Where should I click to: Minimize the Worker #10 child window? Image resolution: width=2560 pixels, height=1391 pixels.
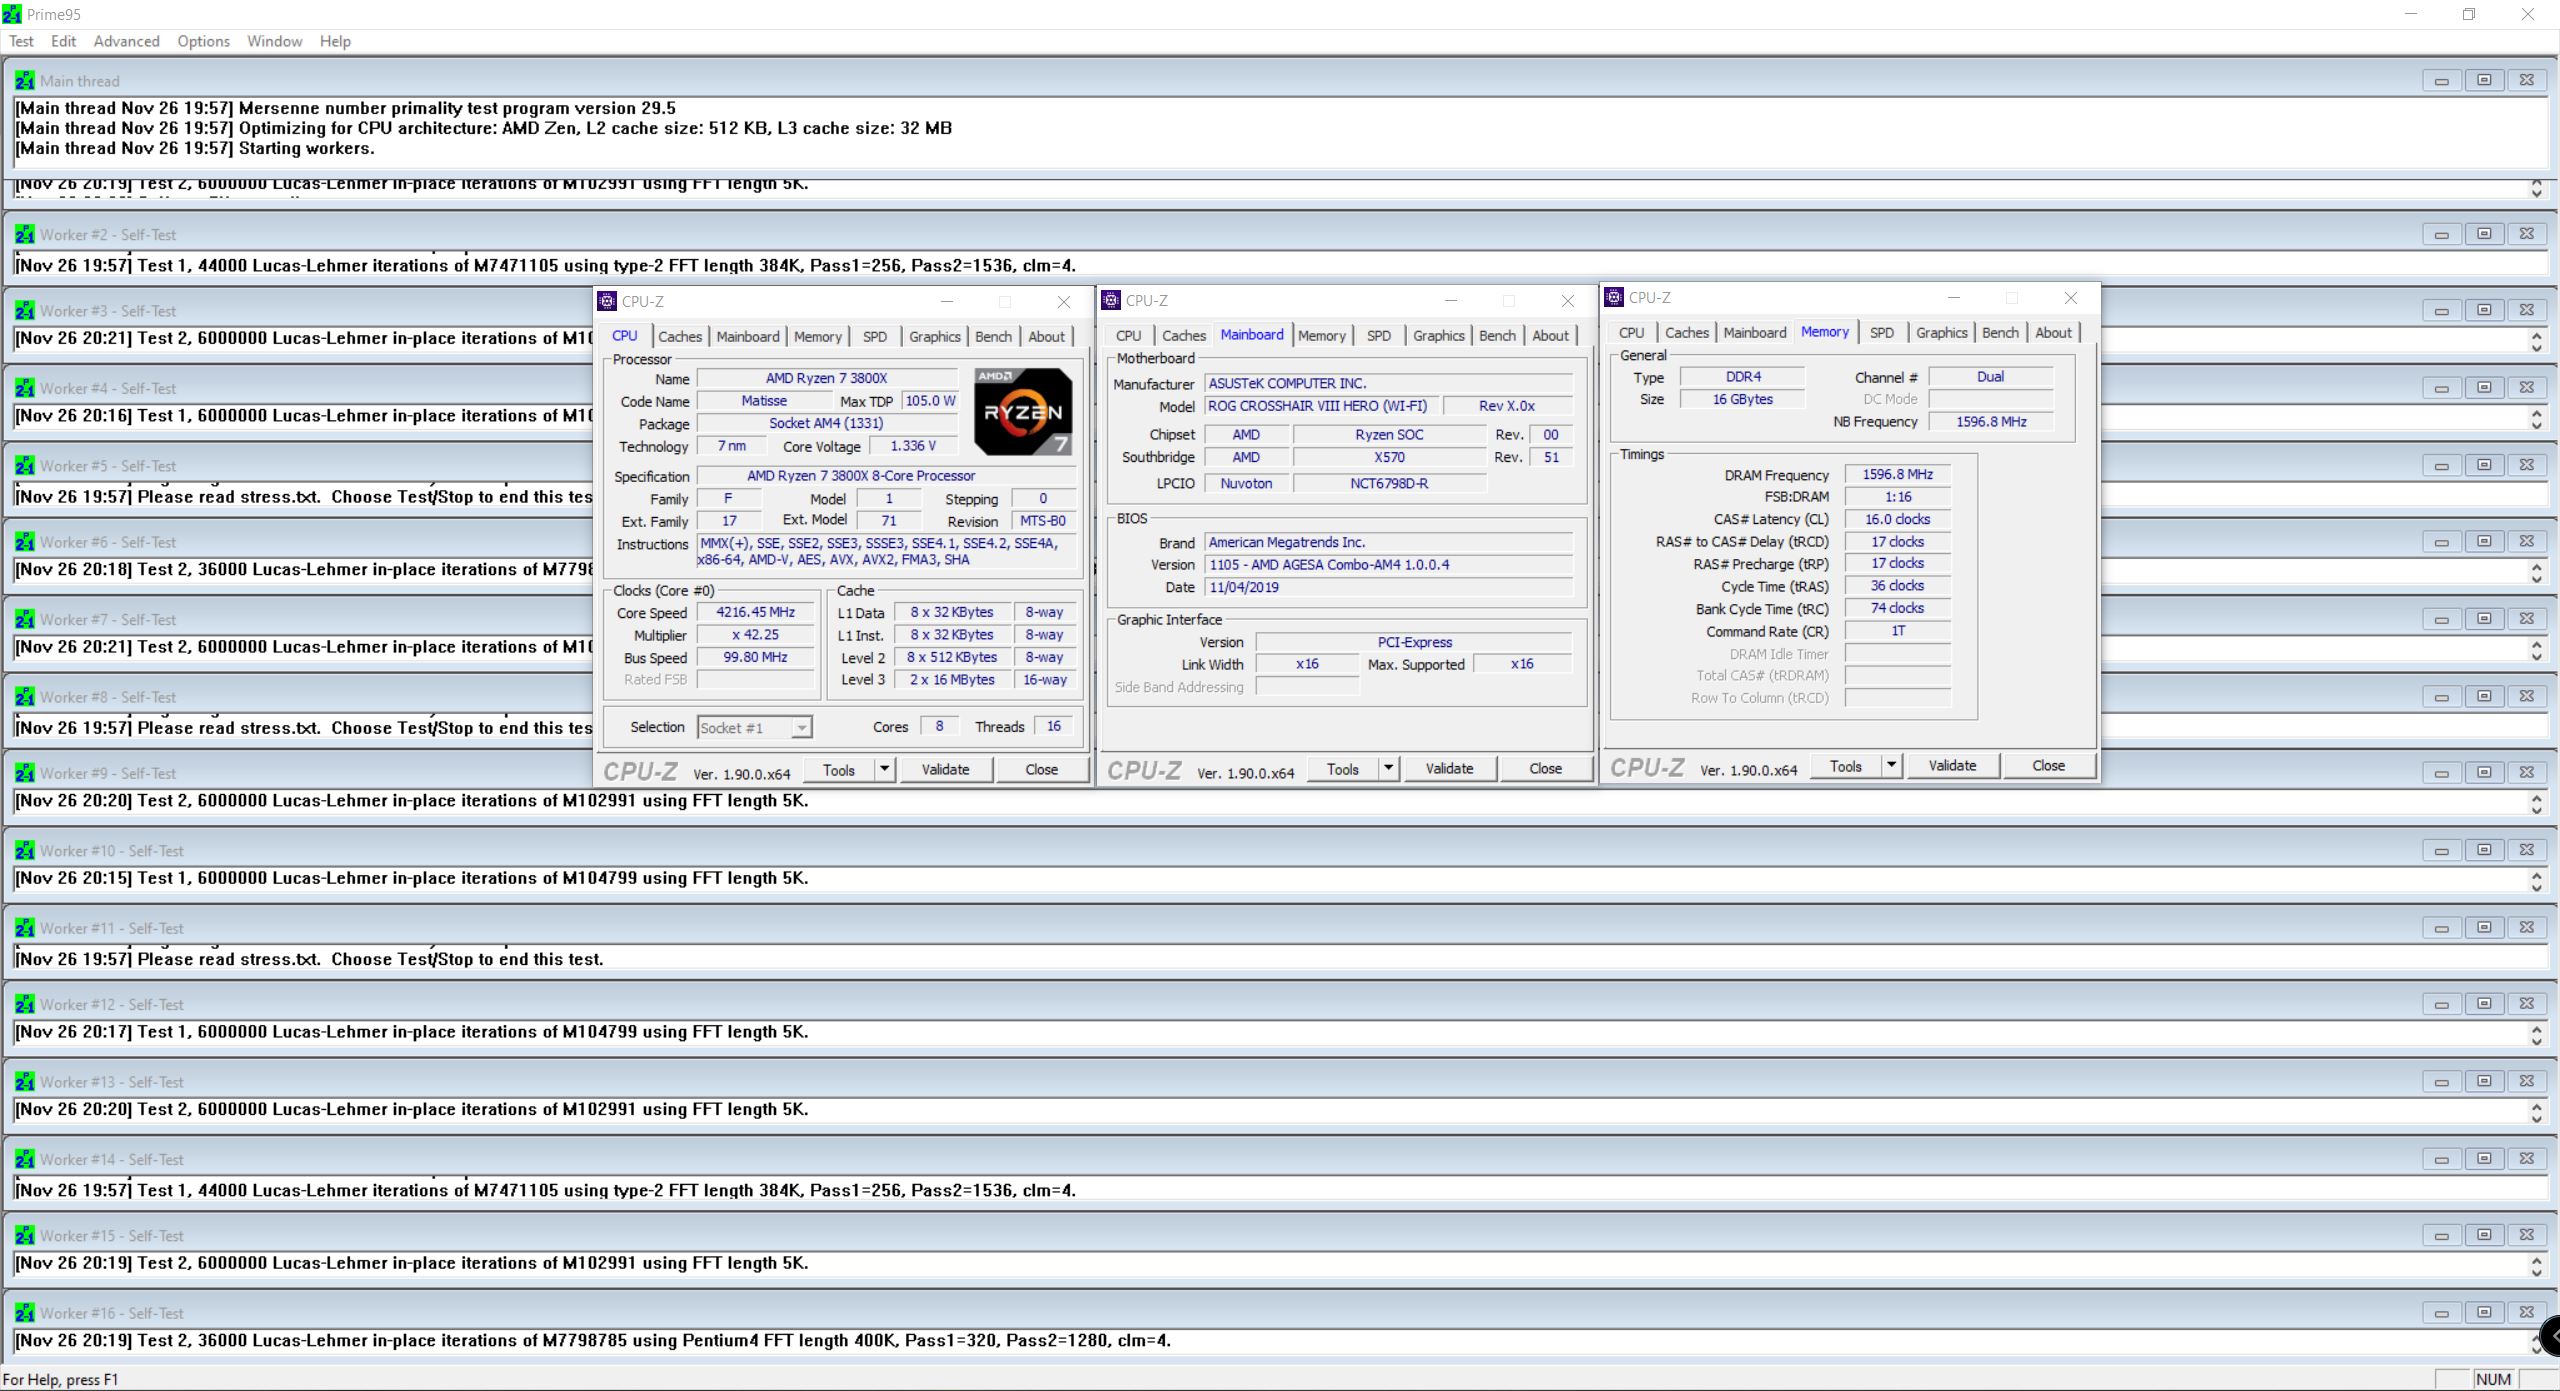point(2441,850)
